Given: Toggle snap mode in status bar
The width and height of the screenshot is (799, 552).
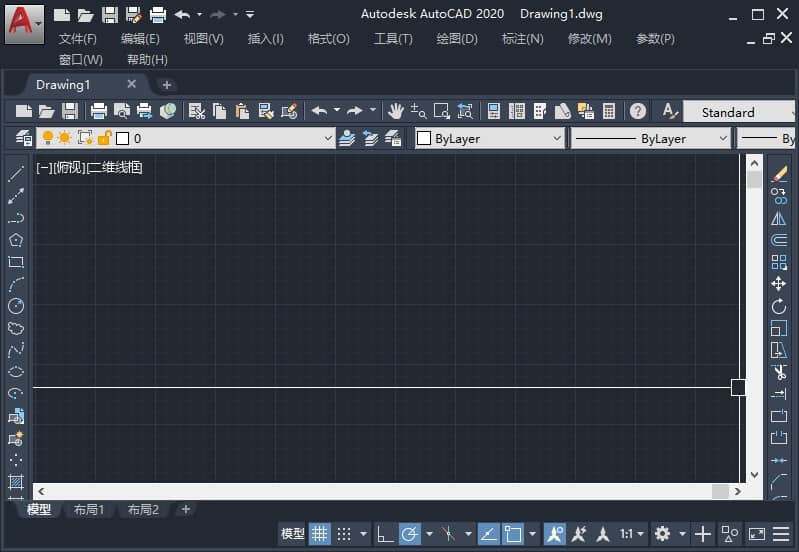Looking at the screenshot, I should point(344,534).
